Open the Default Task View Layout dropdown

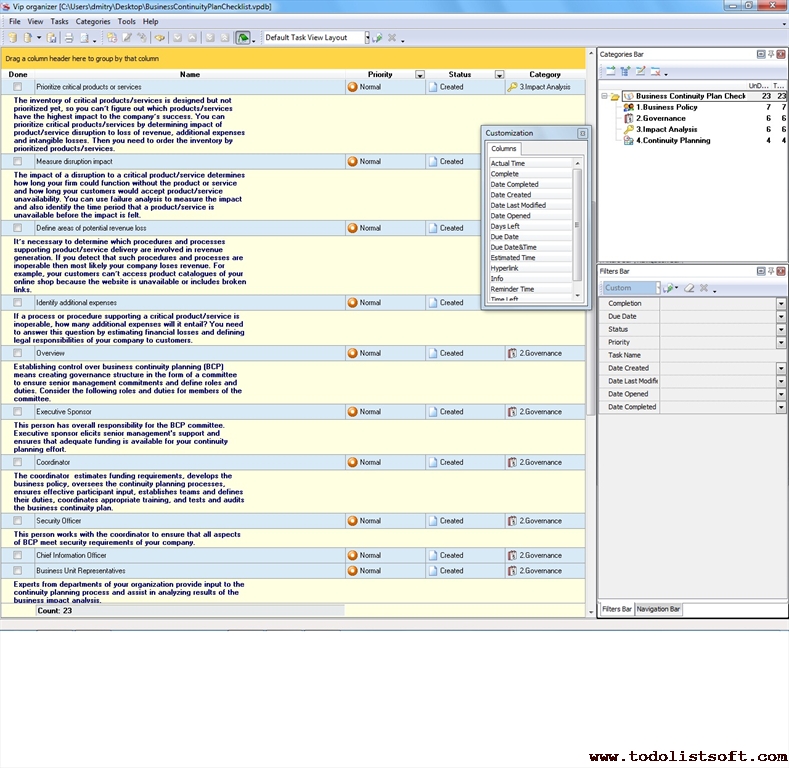click(x=366, y=38)
